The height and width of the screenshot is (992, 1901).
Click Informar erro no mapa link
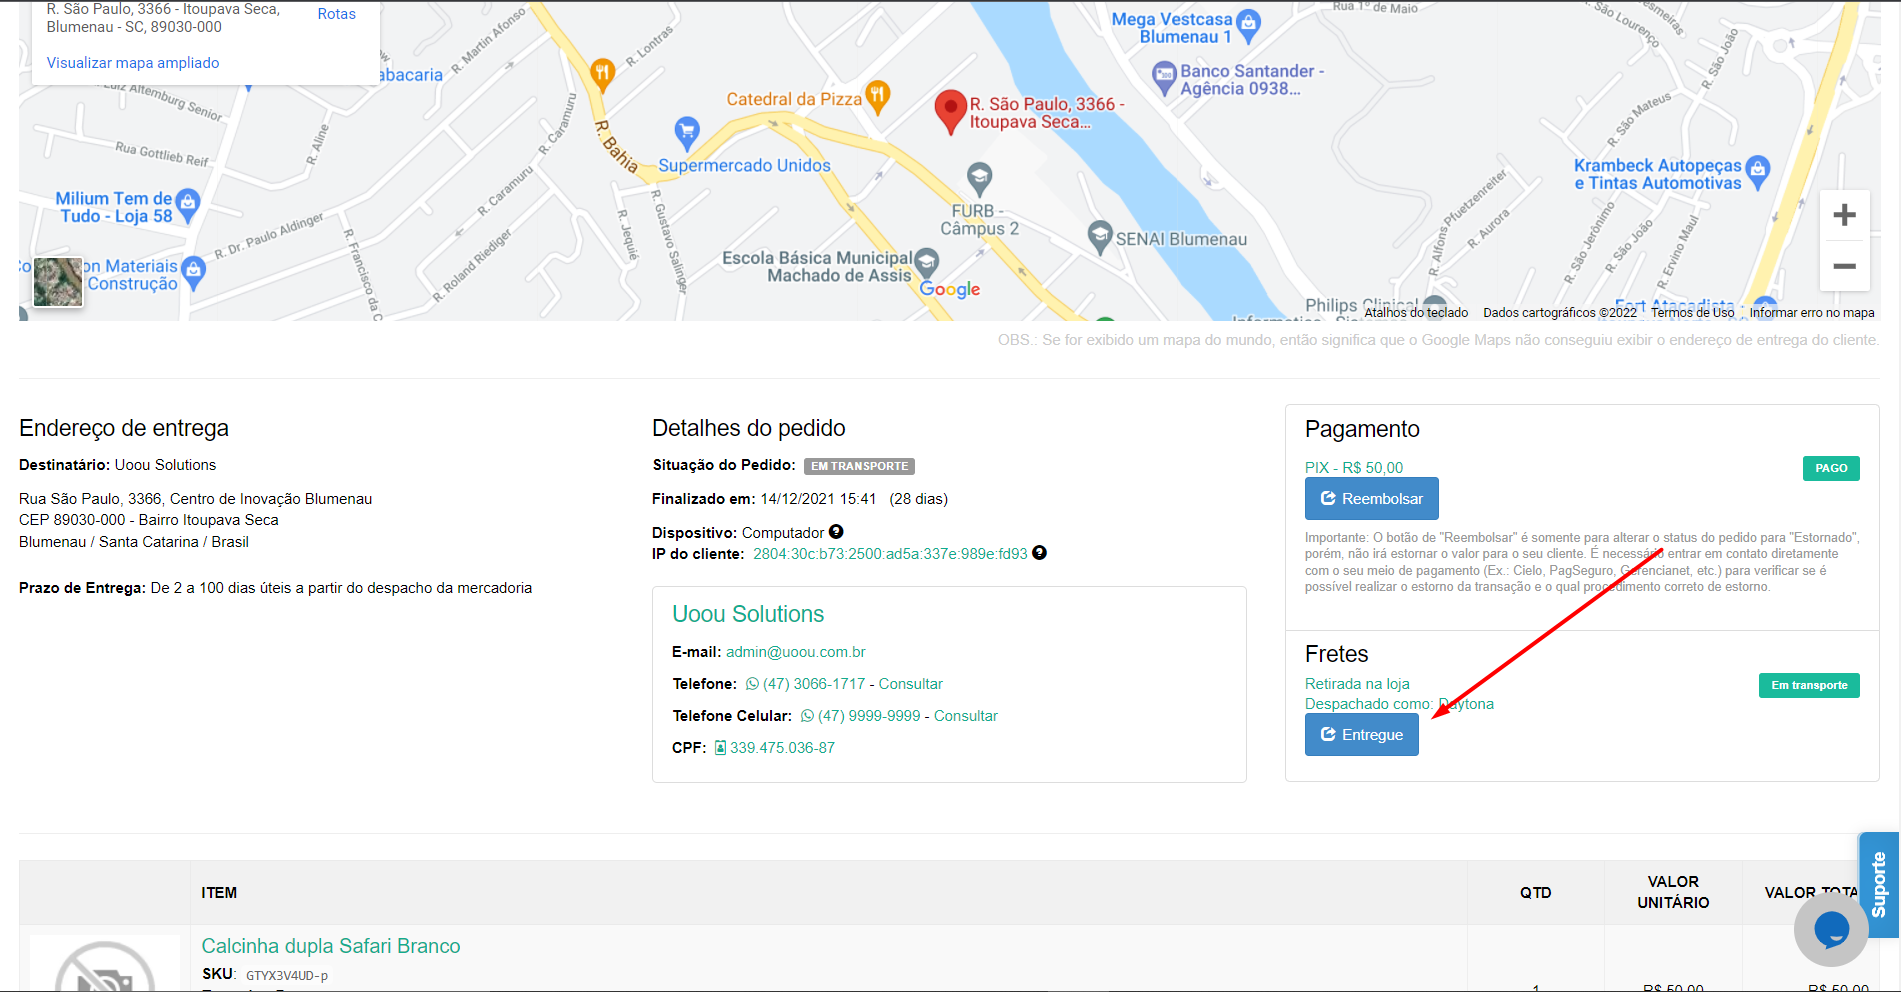(1812, 313)
